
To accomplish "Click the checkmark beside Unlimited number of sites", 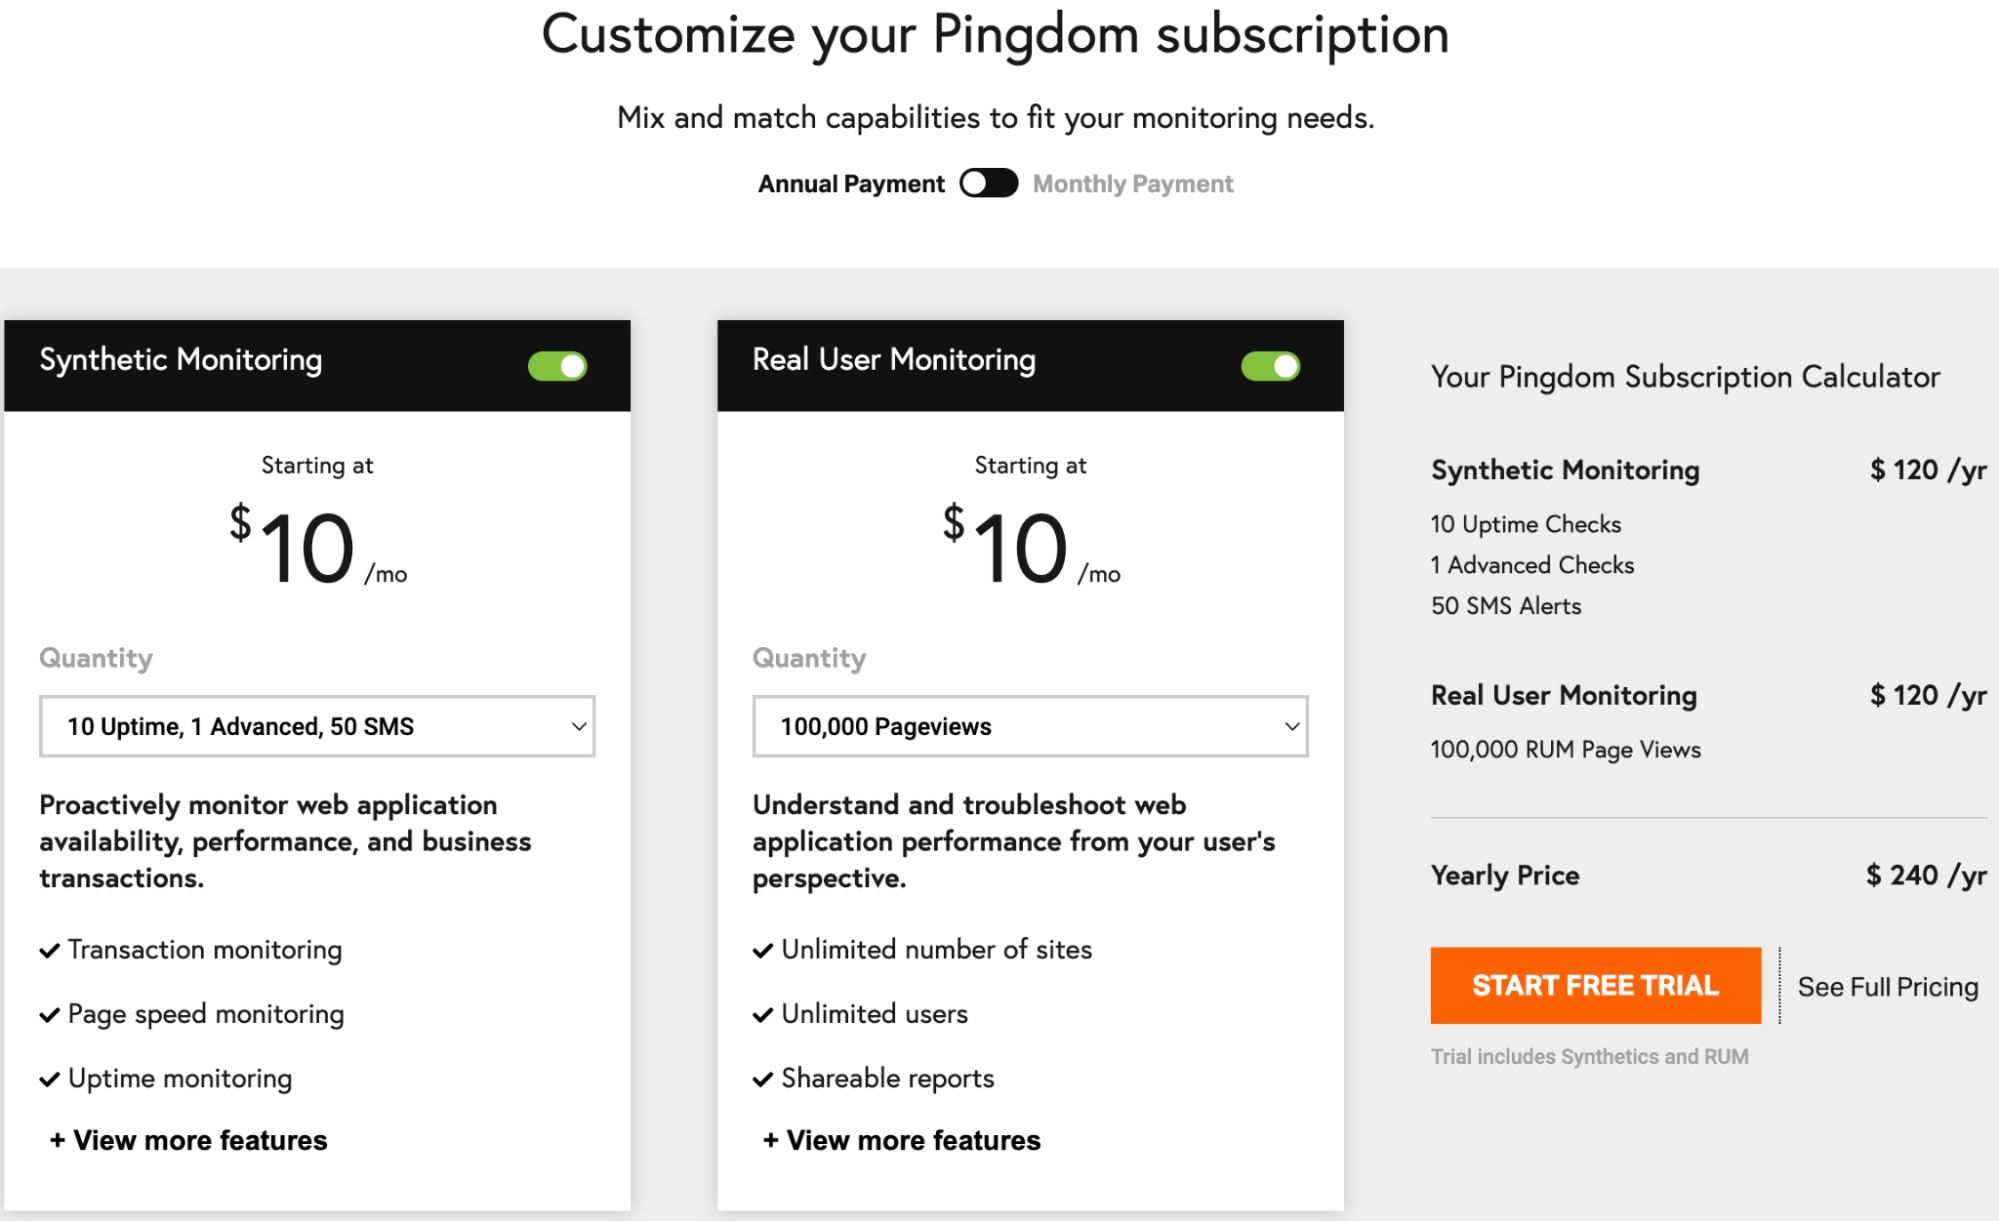I will (x=762, y=950).
